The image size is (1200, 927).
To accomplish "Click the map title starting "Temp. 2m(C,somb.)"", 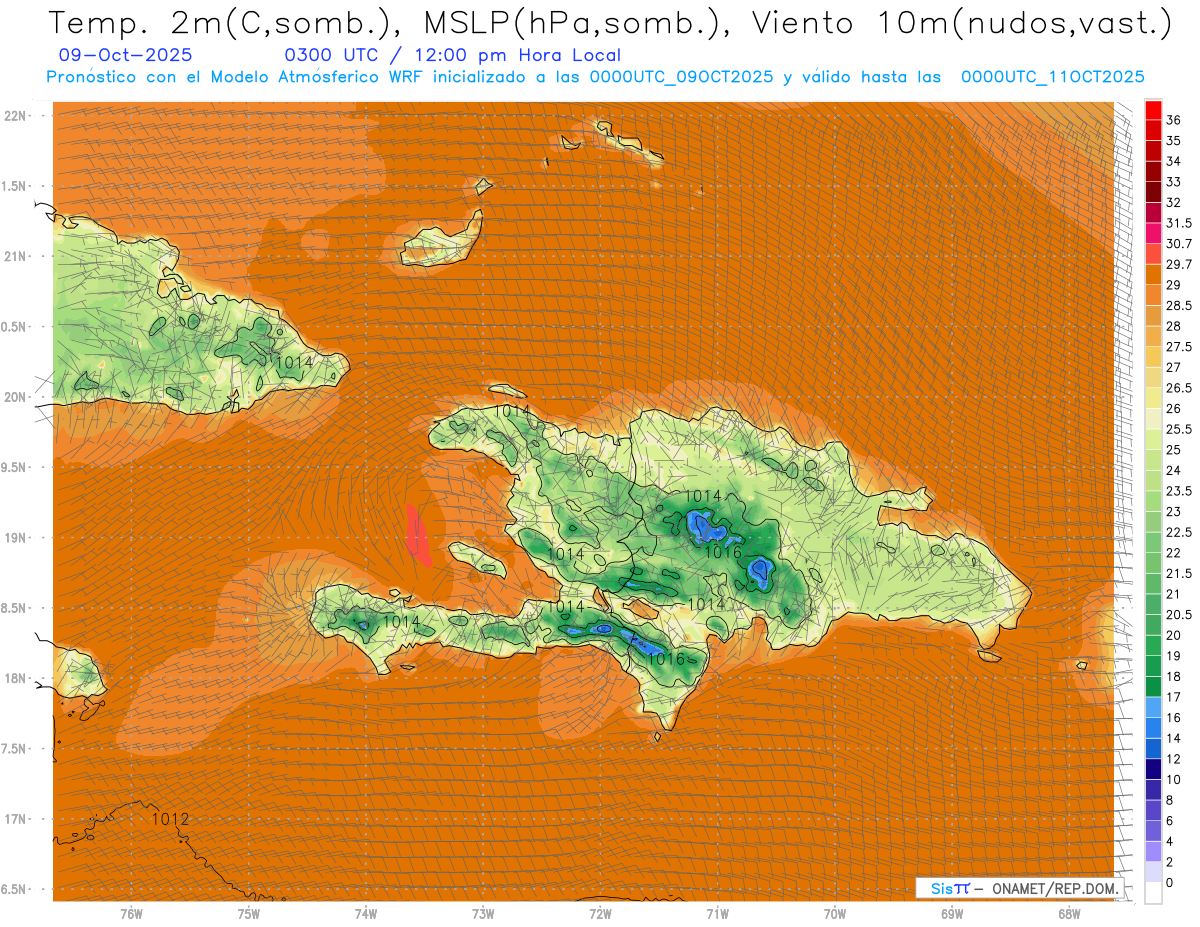I will coord(610,25).
